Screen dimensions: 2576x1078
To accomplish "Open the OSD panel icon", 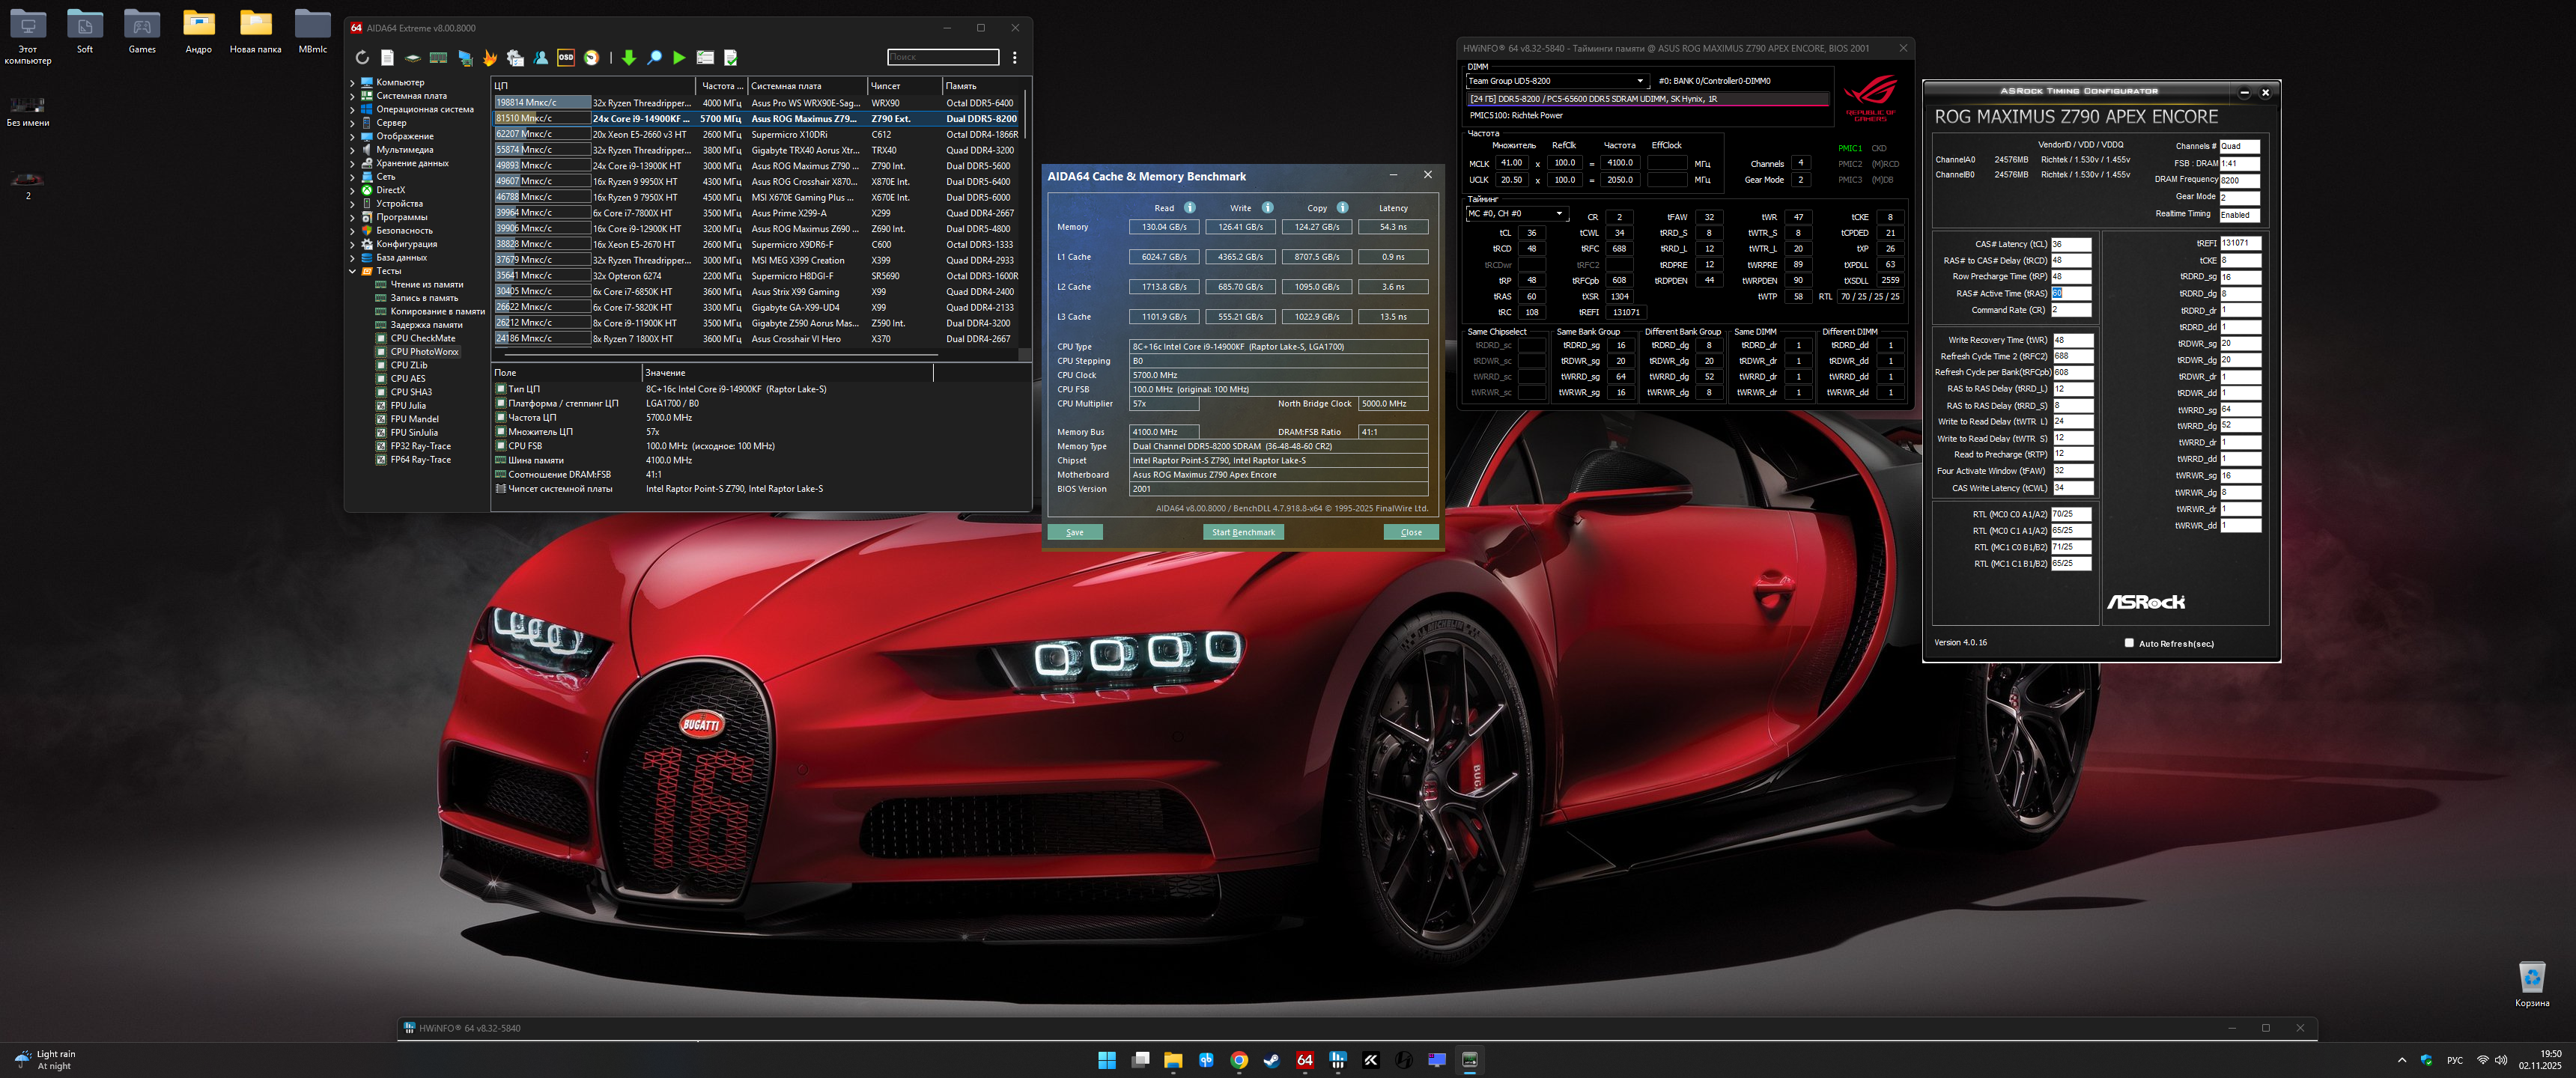I will pyautogui.click(x=566, y=58).
